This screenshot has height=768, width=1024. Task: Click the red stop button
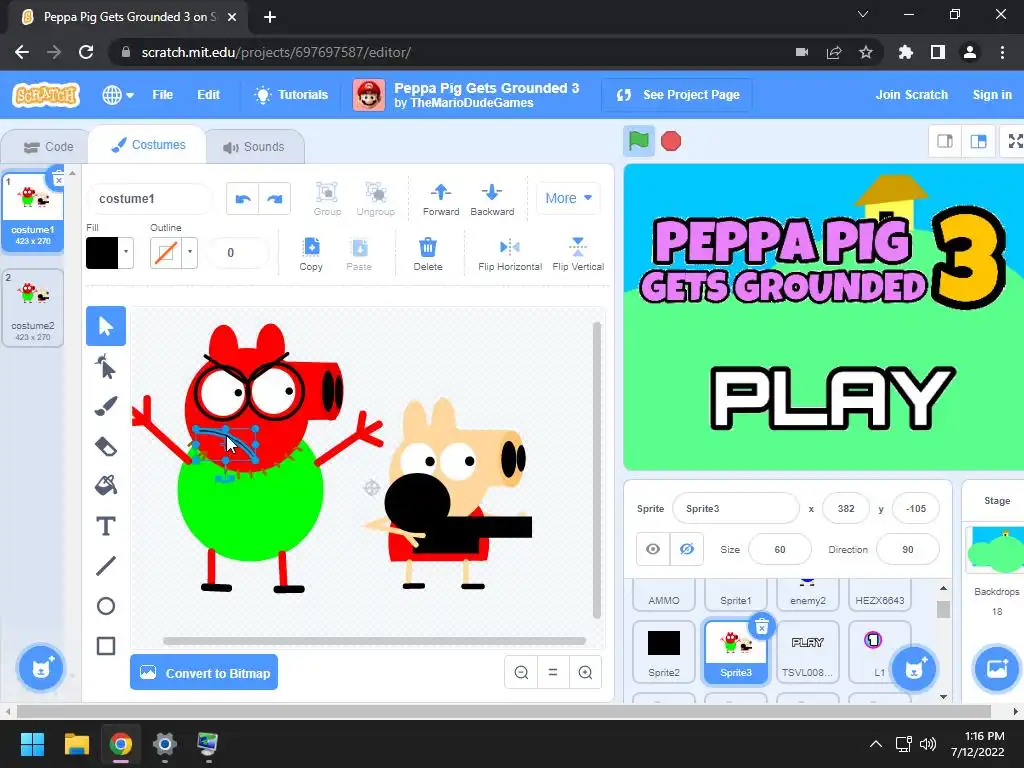click(671, 141)
